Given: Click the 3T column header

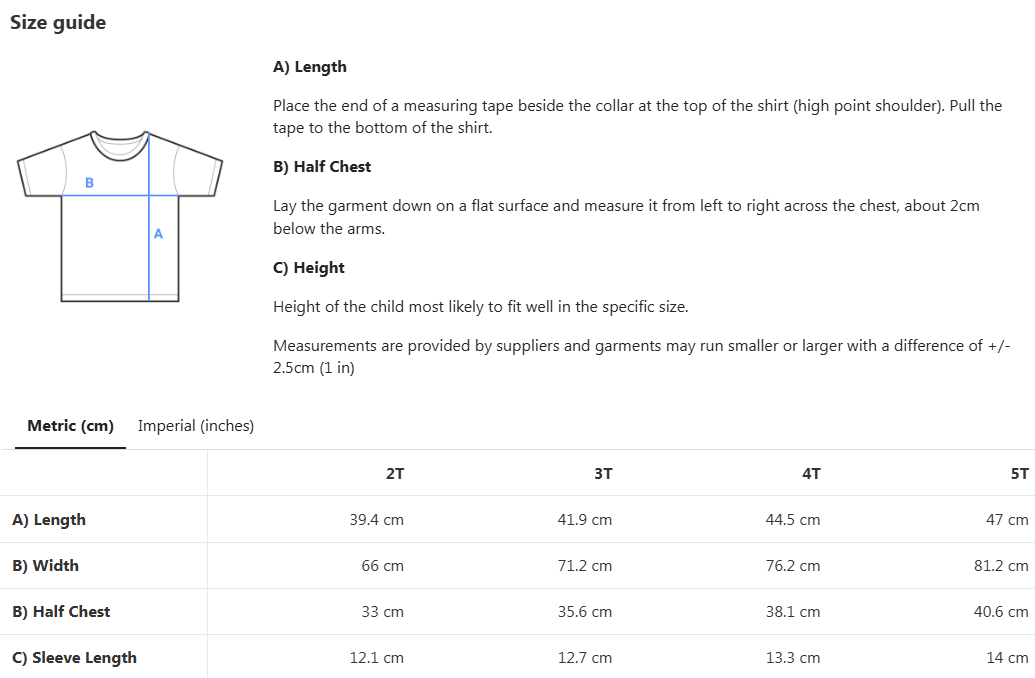Looking at the screenshot, I should pos(603,473).
